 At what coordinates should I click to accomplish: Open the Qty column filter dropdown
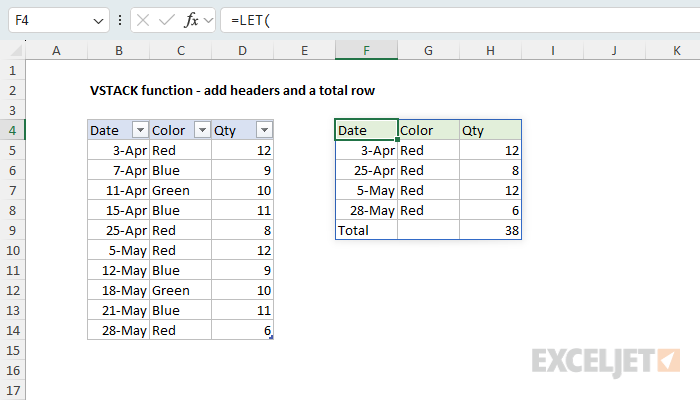point(264,130)
